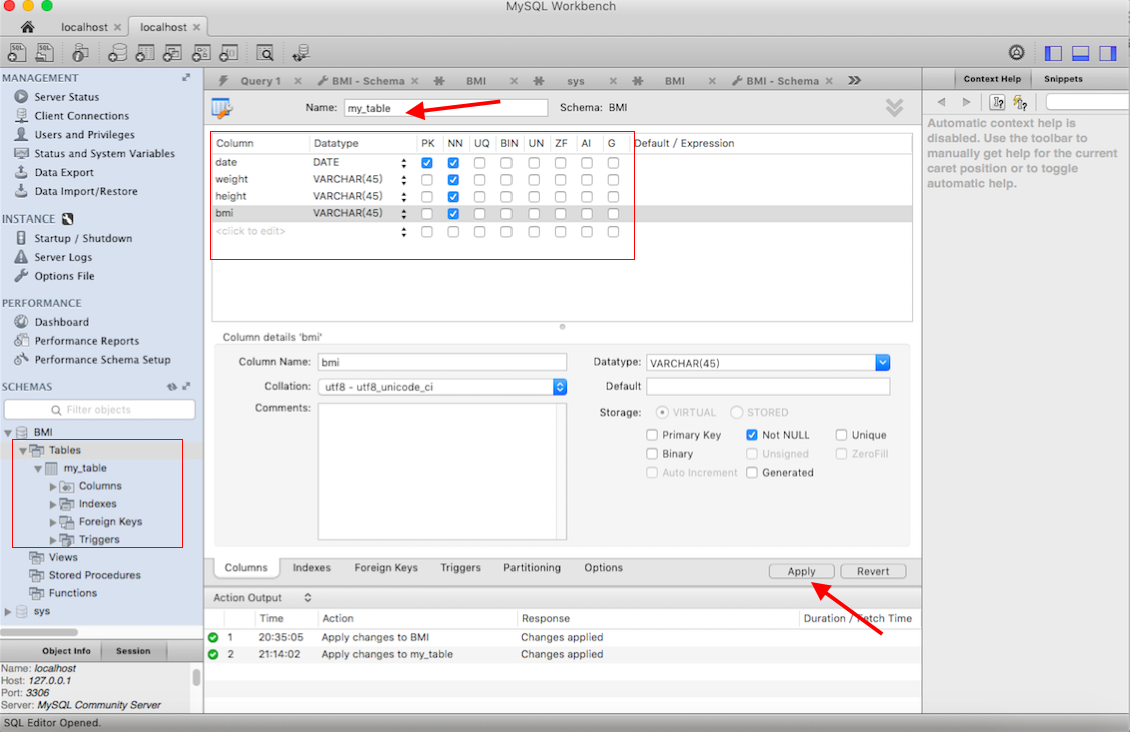Switch to the Foreign Keys tab
Screen dimensions: 1130x732
click(x=386, y=568)
